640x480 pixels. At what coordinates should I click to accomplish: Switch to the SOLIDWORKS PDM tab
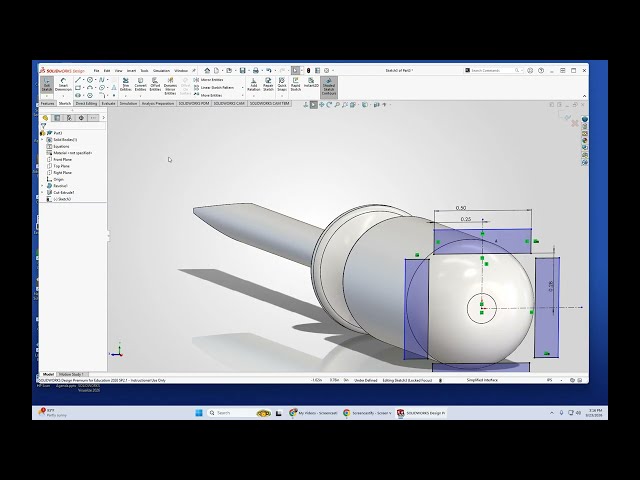193,103
